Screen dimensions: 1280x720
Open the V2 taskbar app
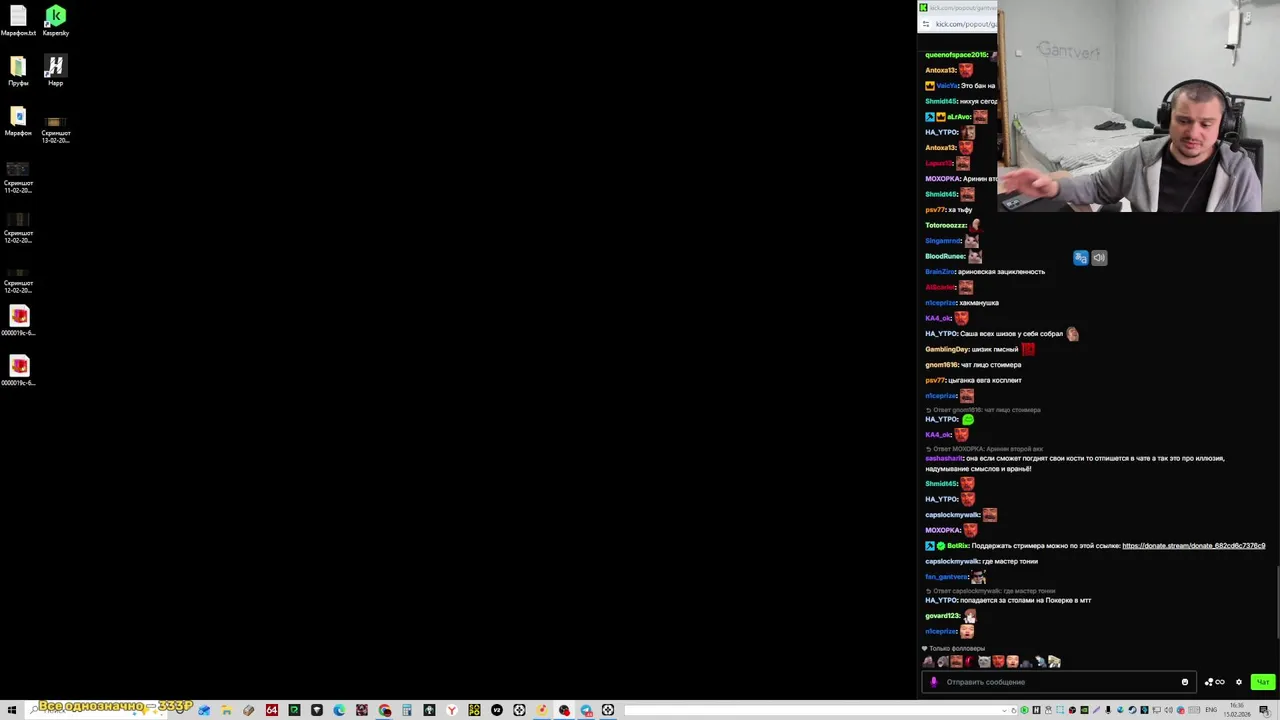click(x=496, y=710)
